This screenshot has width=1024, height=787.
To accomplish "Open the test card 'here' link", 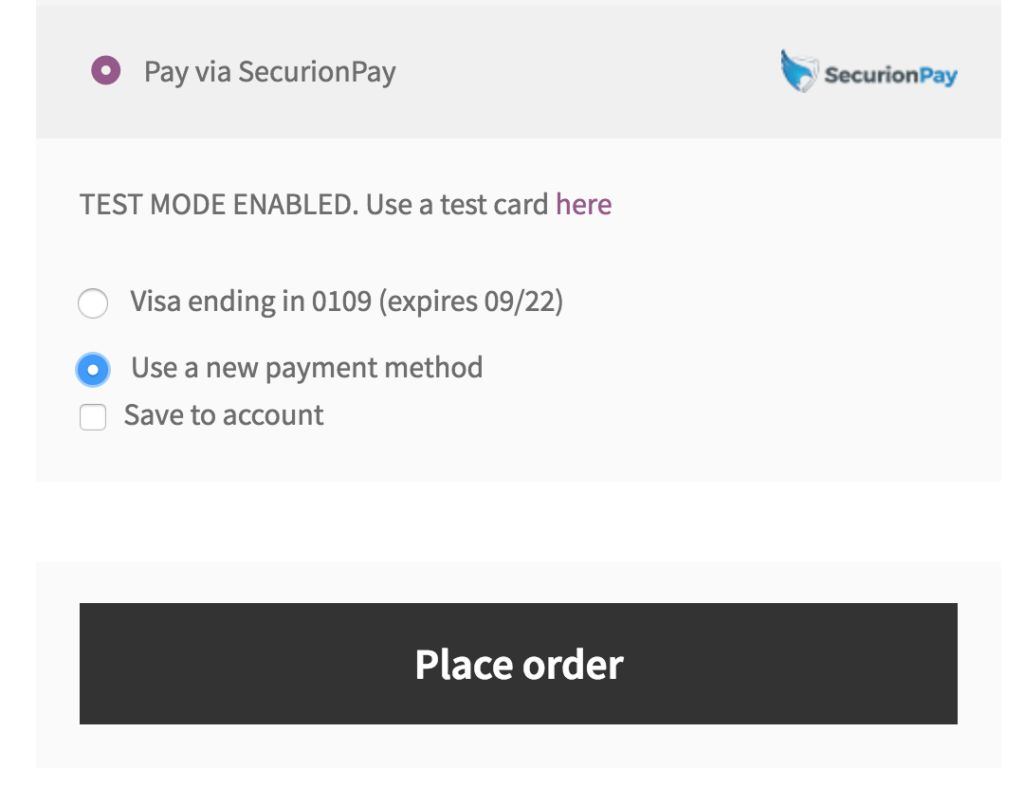I will click(x=583, y=204).
